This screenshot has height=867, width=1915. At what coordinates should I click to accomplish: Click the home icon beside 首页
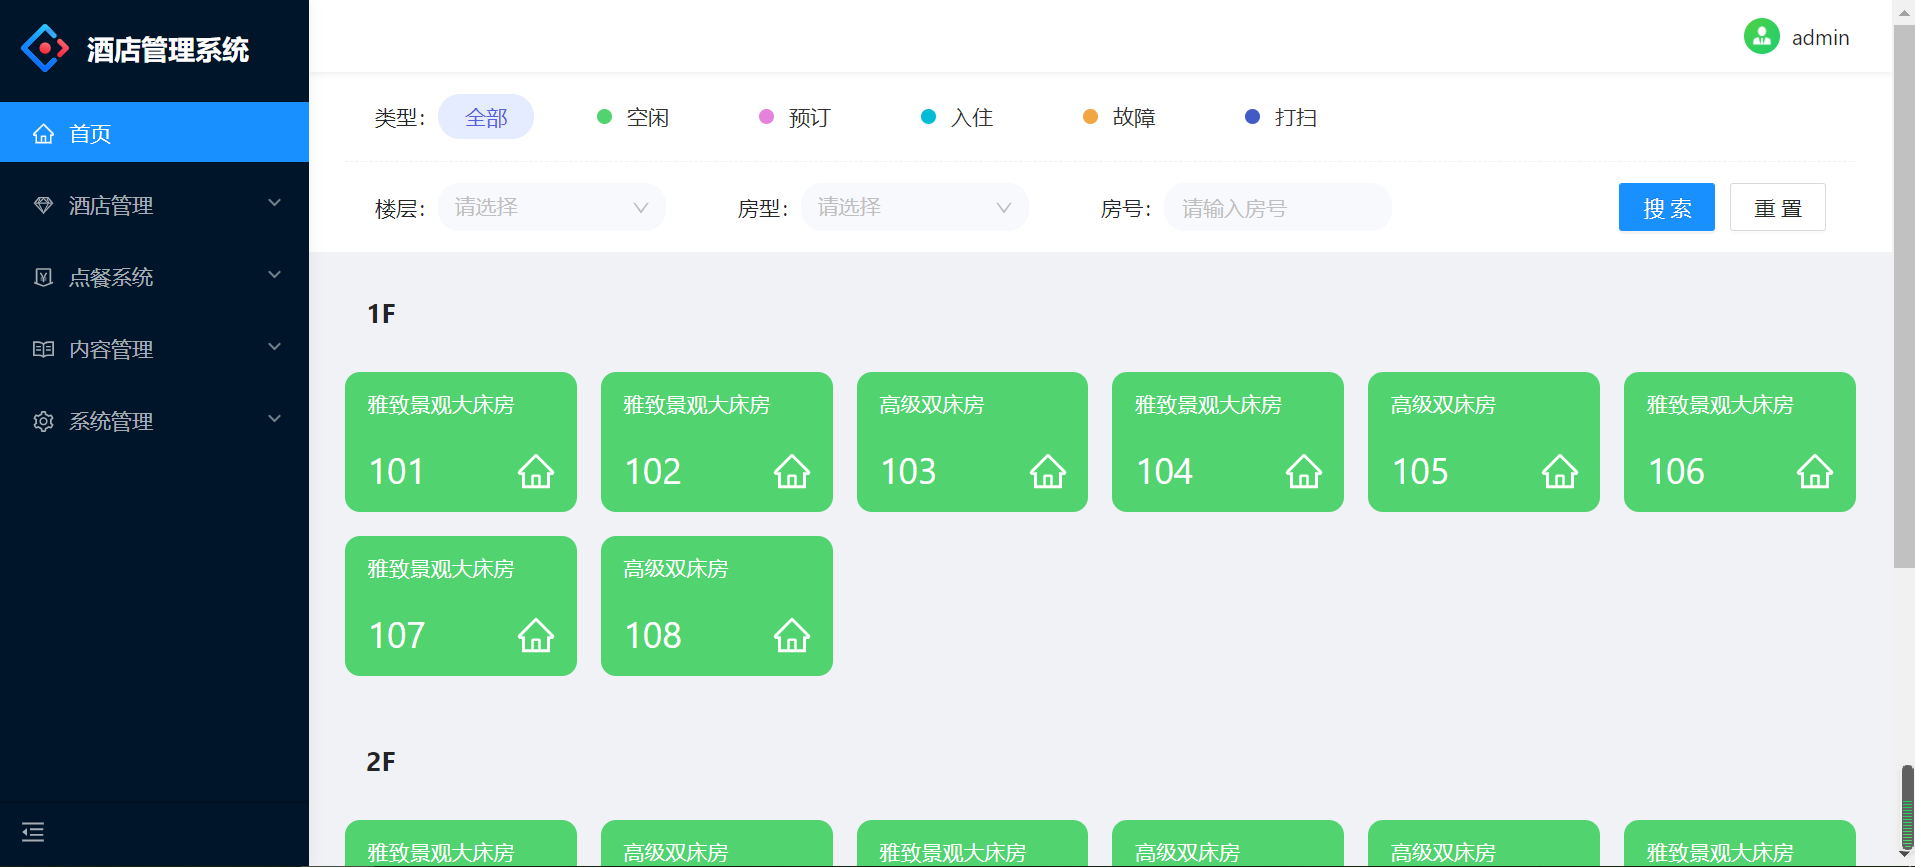(43, 133)
